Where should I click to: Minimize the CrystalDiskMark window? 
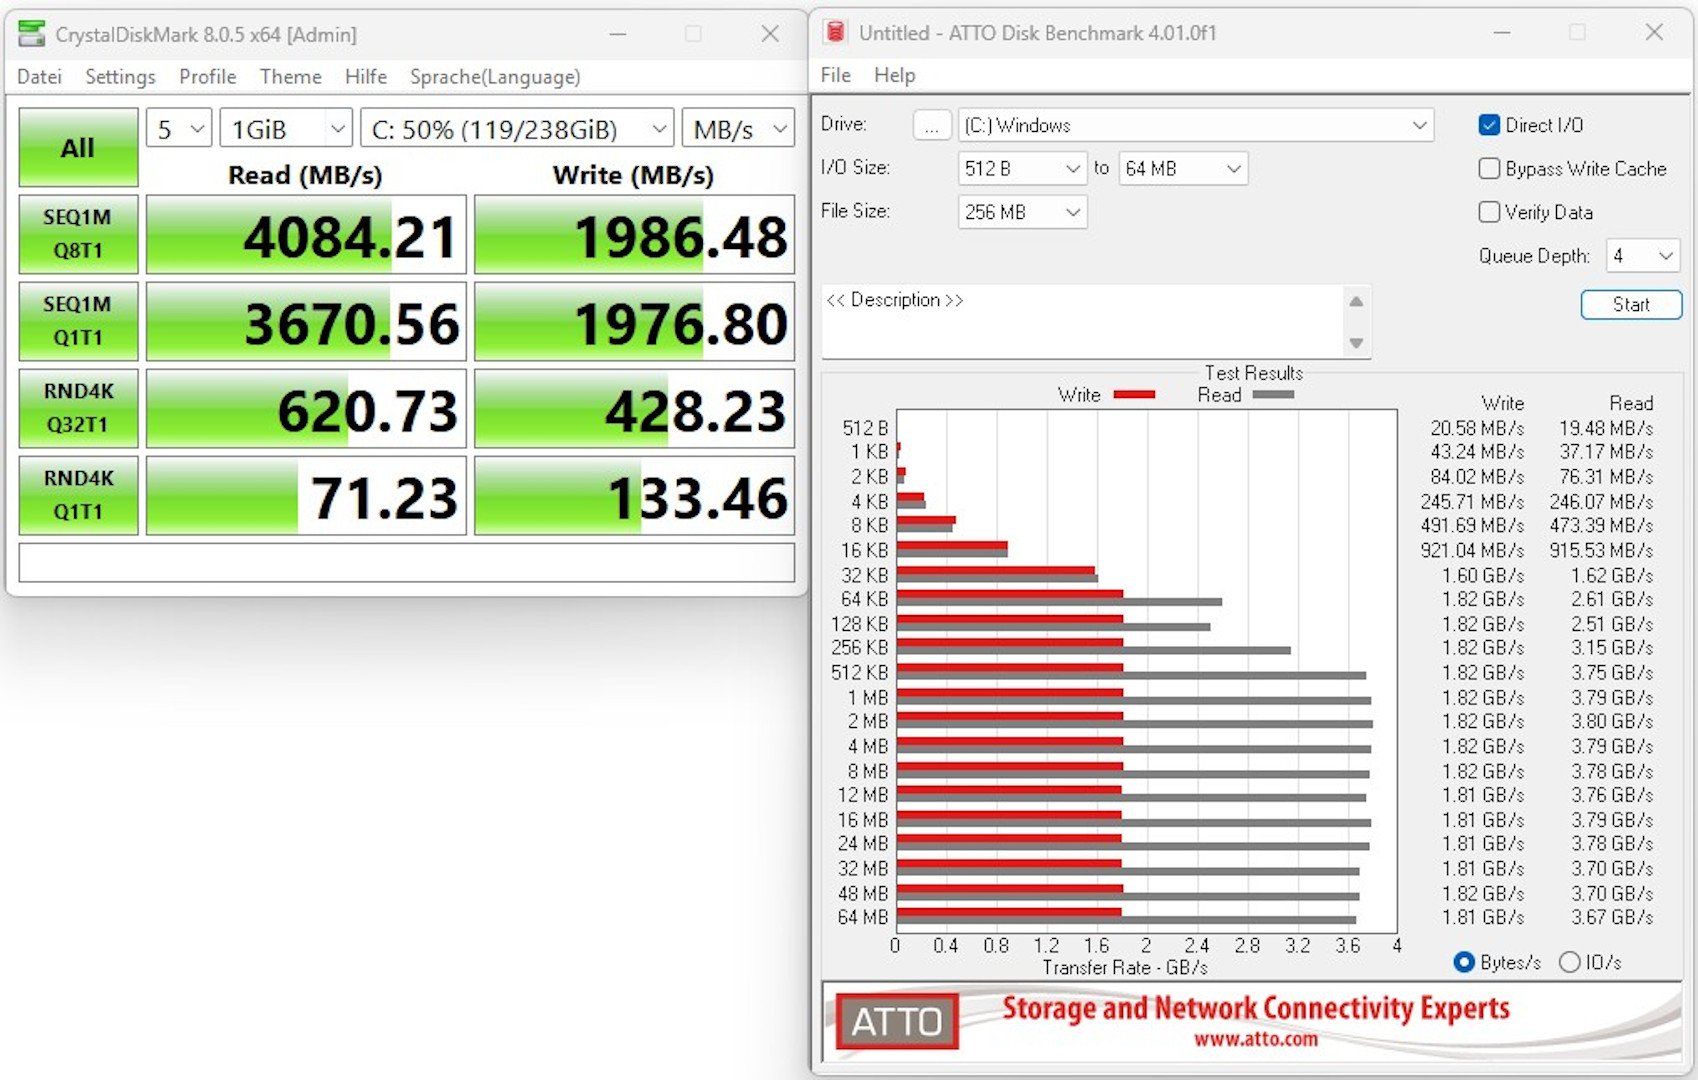618,34
